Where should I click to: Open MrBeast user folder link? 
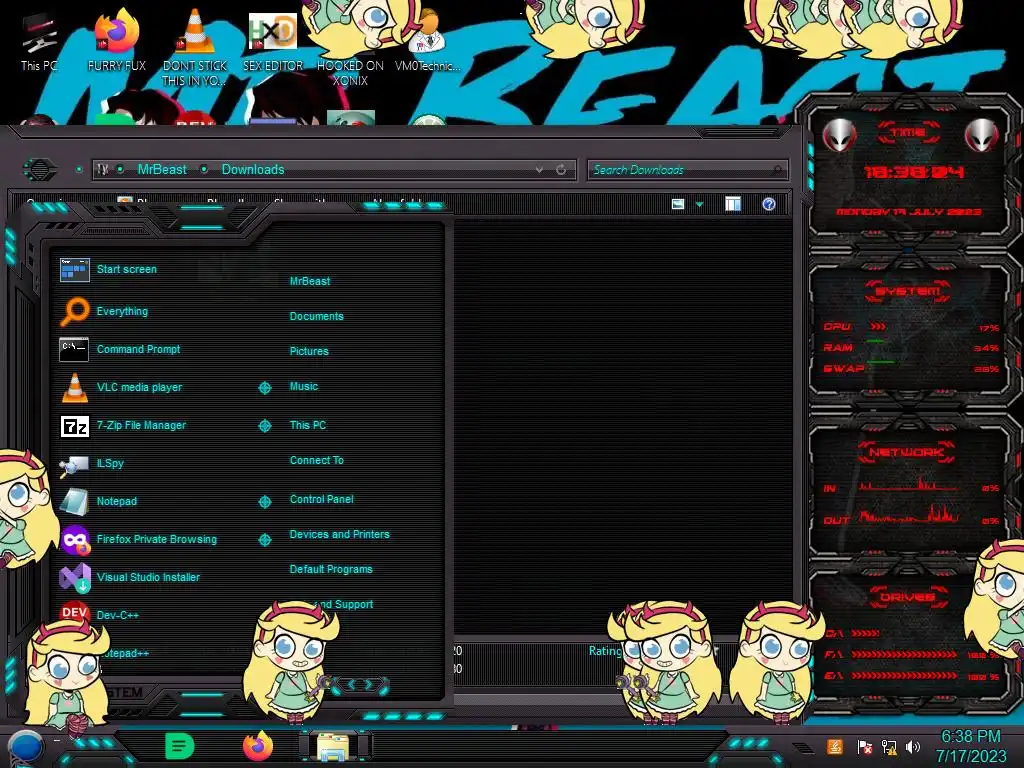[x=310, y=281]
